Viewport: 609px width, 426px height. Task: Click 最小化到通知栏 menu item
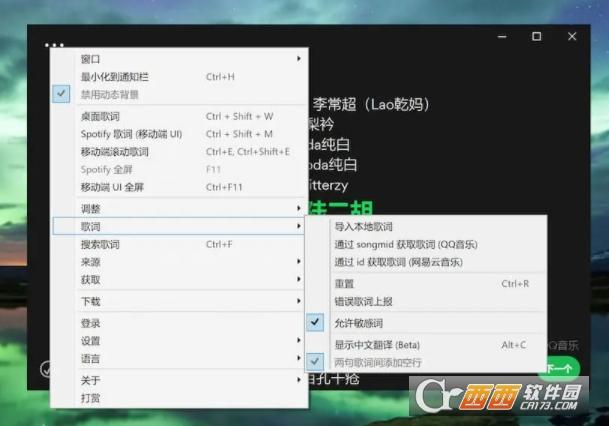[115, 76]
